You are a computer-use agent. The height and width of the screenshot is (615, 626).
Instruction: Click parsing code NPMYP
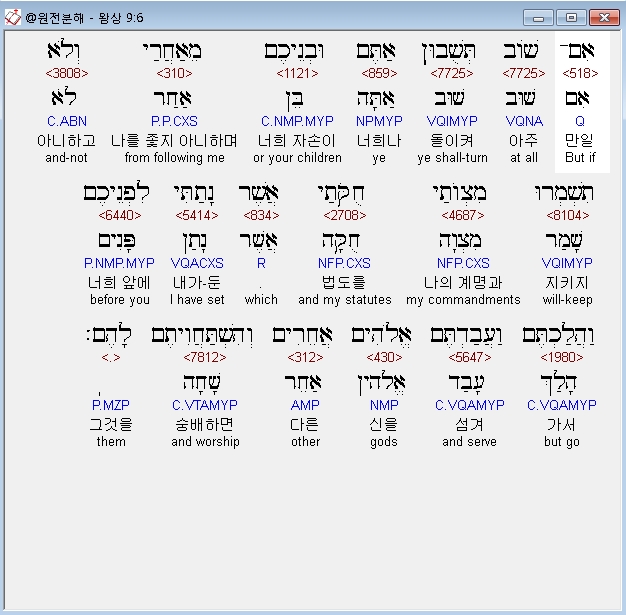coord(379,121)
